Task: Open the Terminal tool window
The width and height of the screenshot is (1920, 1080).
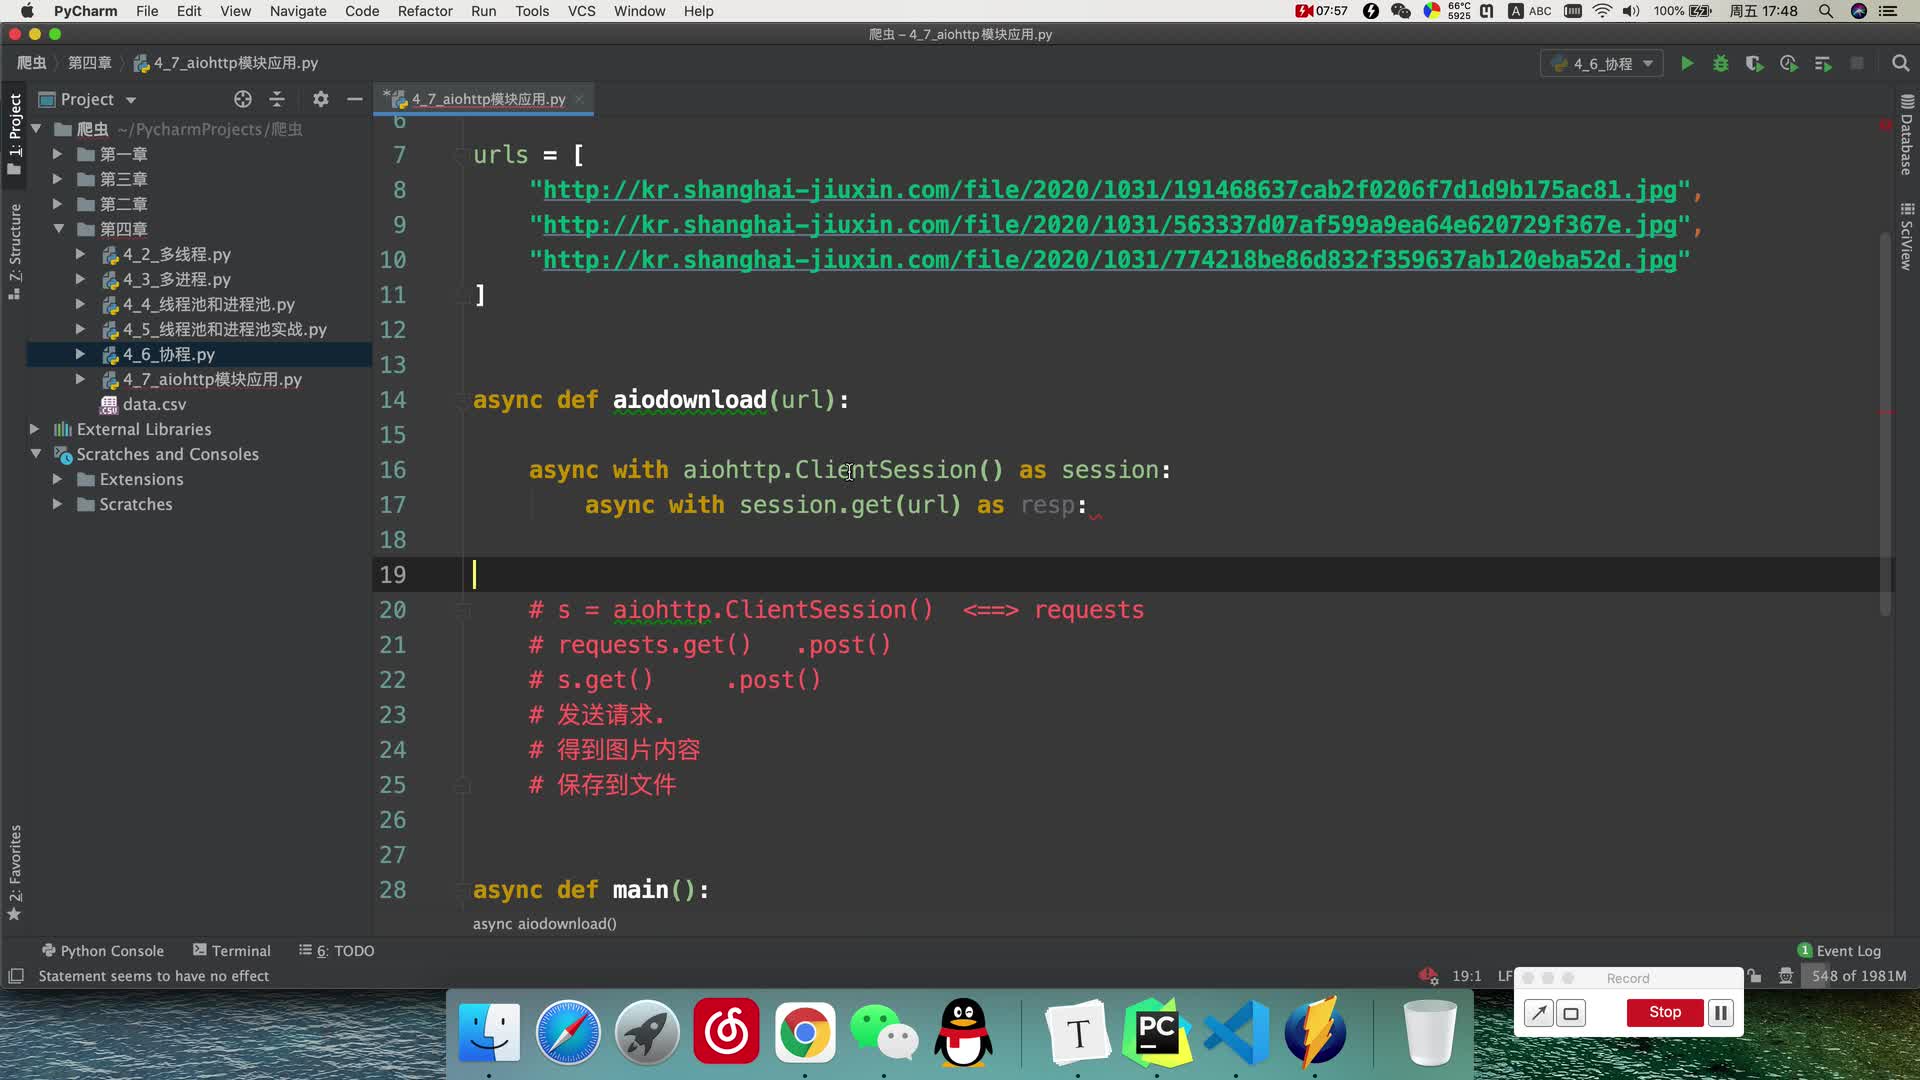Action: coord(231,951)
